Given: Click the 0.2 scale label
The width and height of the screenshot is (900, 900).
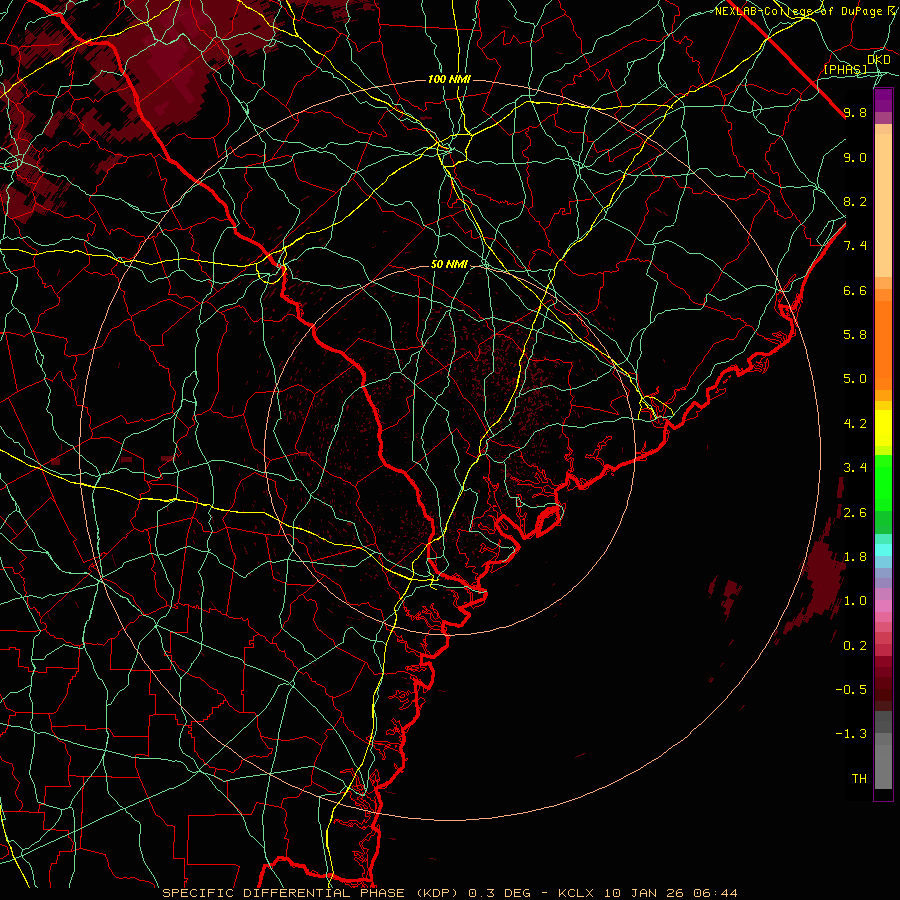Looking at the screenshot, I should (x=855, y=646).
